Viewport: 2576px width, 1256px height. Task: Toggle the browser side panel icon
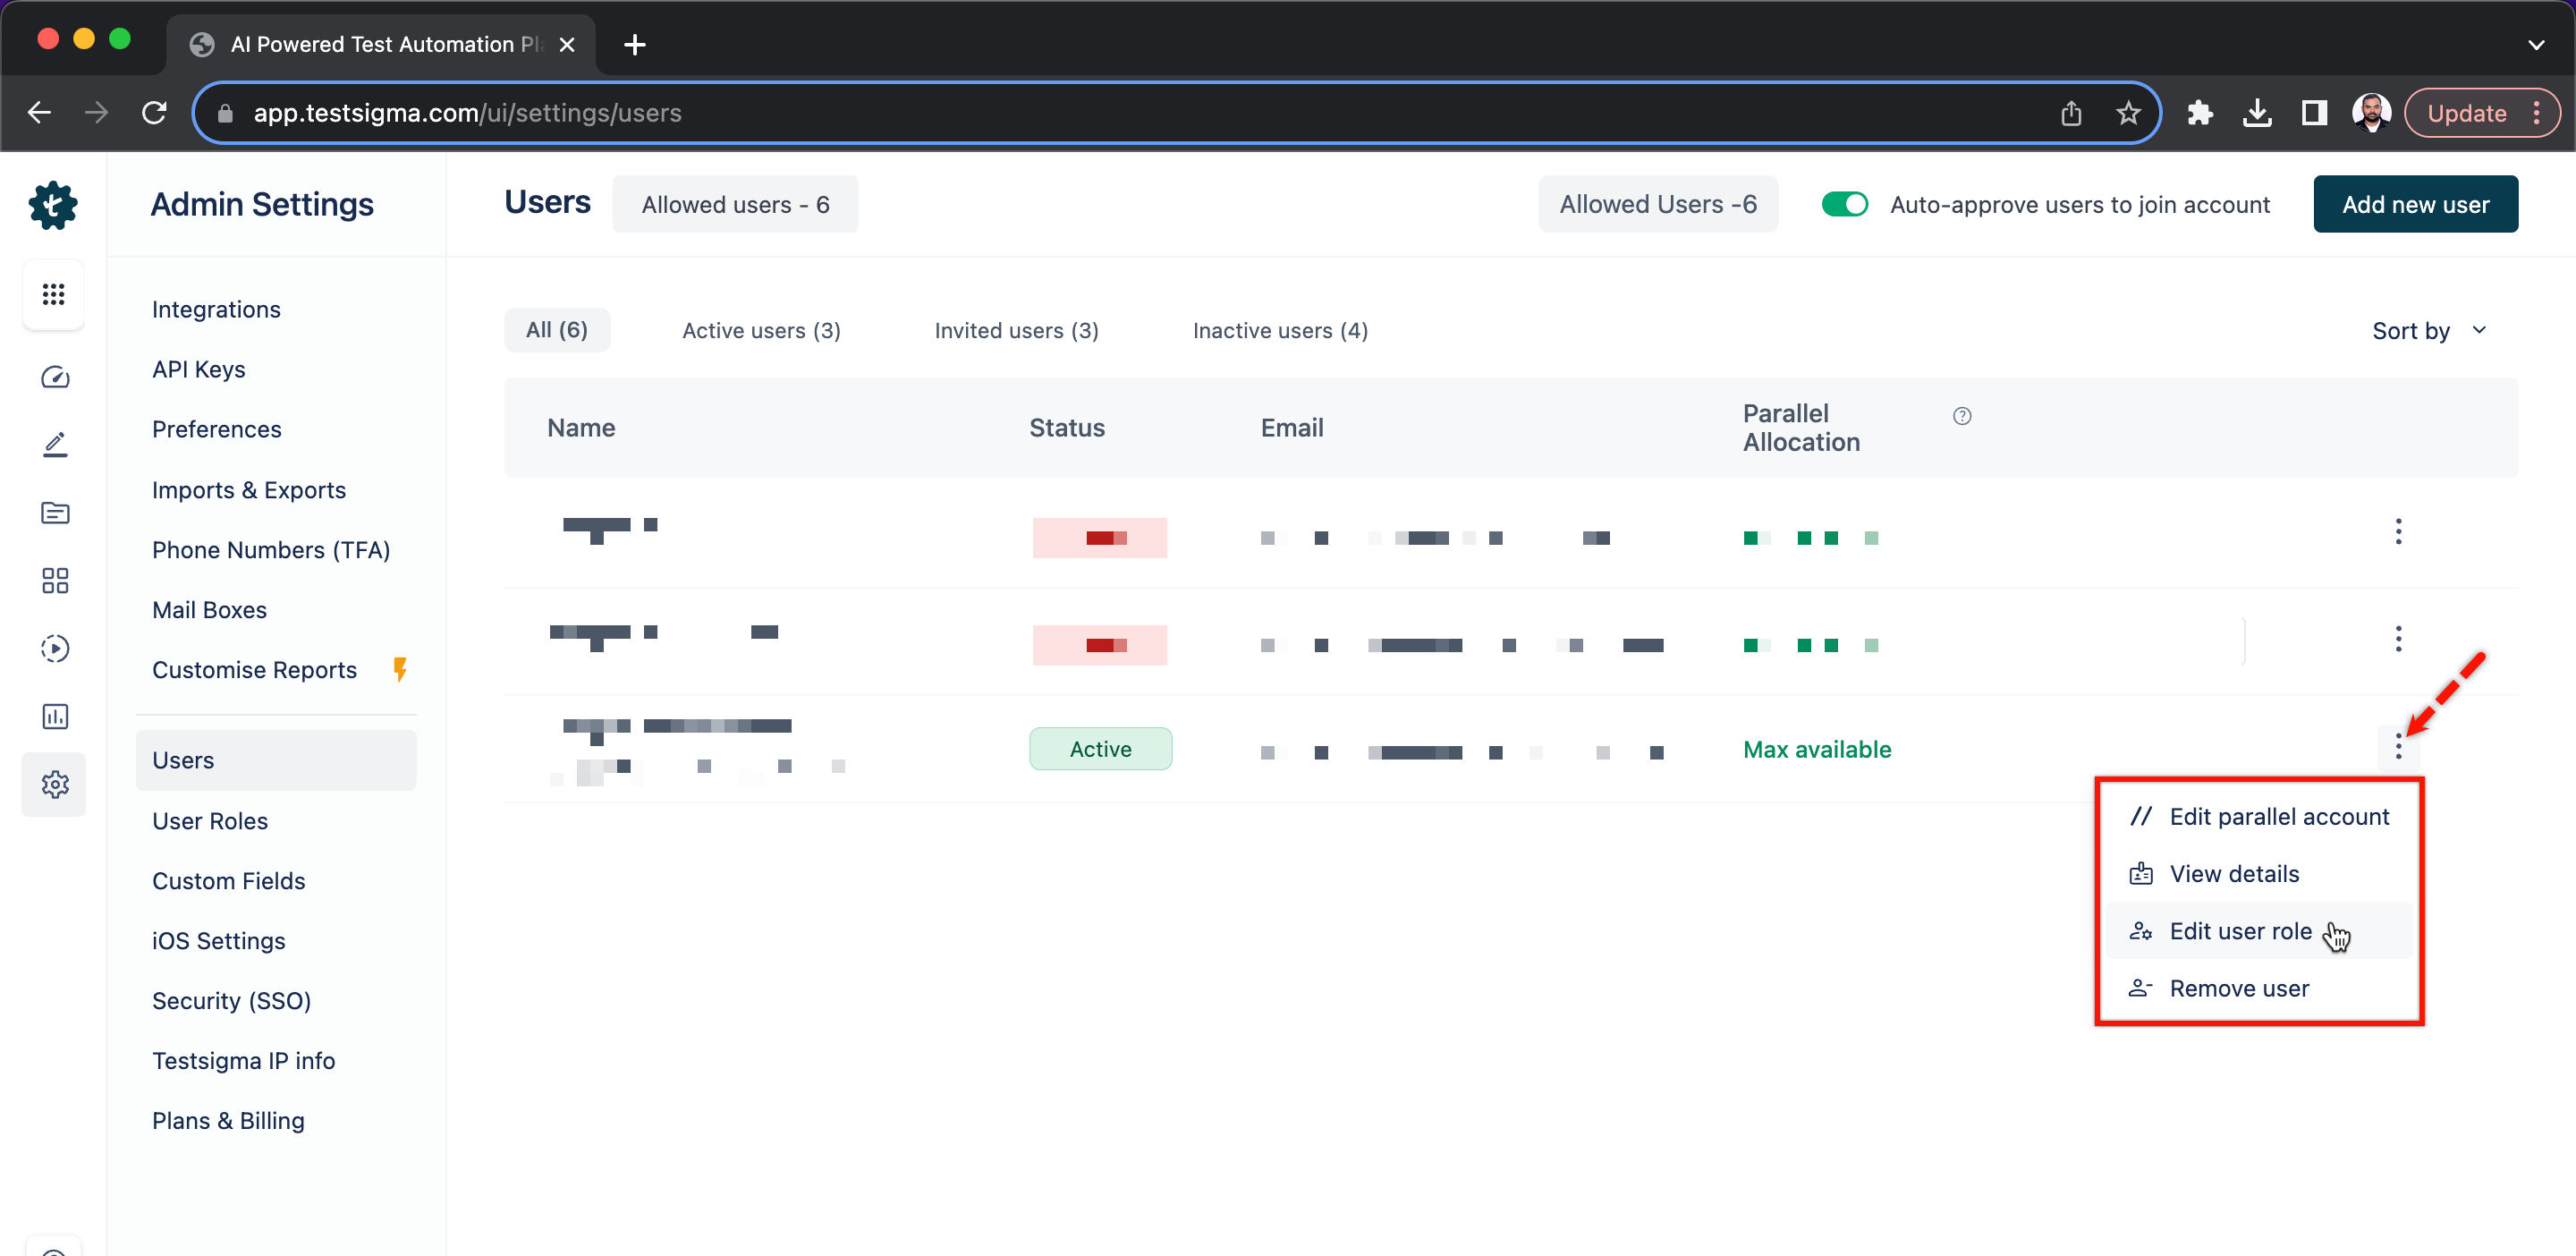coord(2314,113)
